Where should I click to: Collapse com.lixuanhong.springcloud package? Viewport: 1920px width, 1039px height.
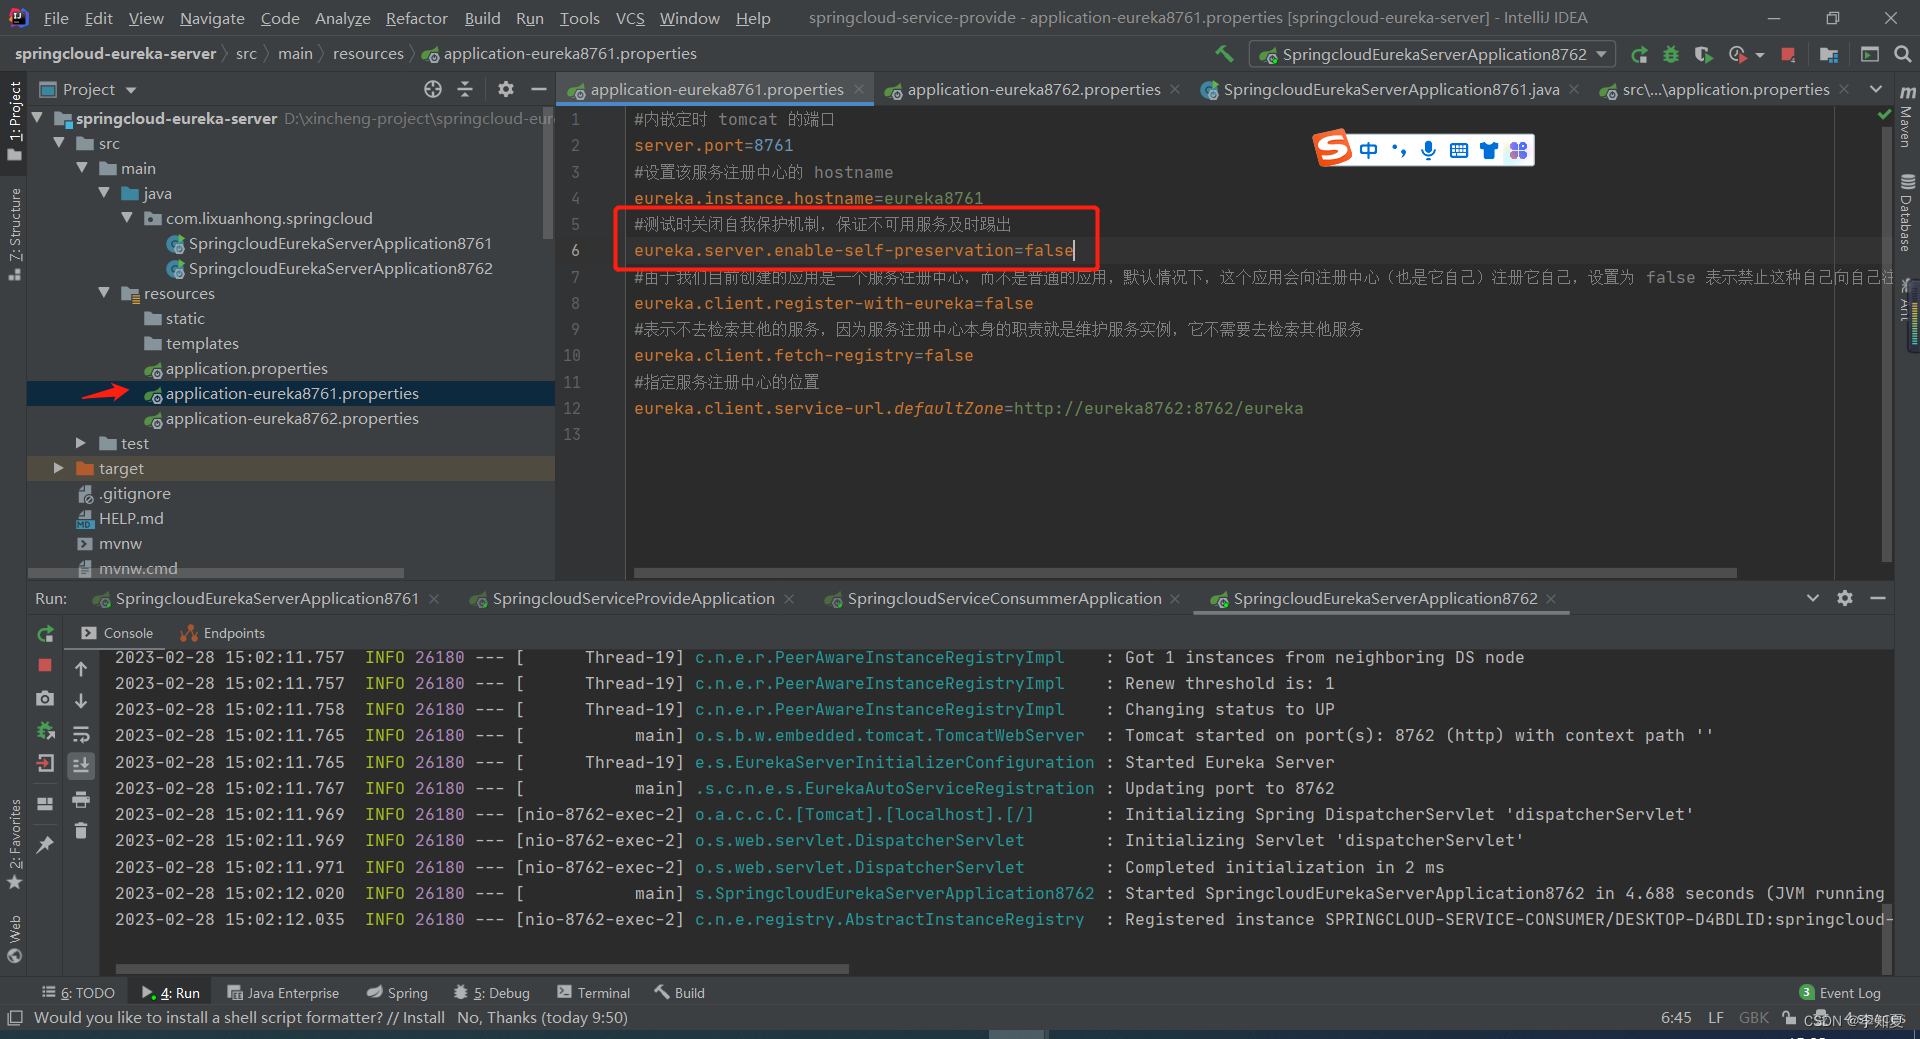click(127, 218)
